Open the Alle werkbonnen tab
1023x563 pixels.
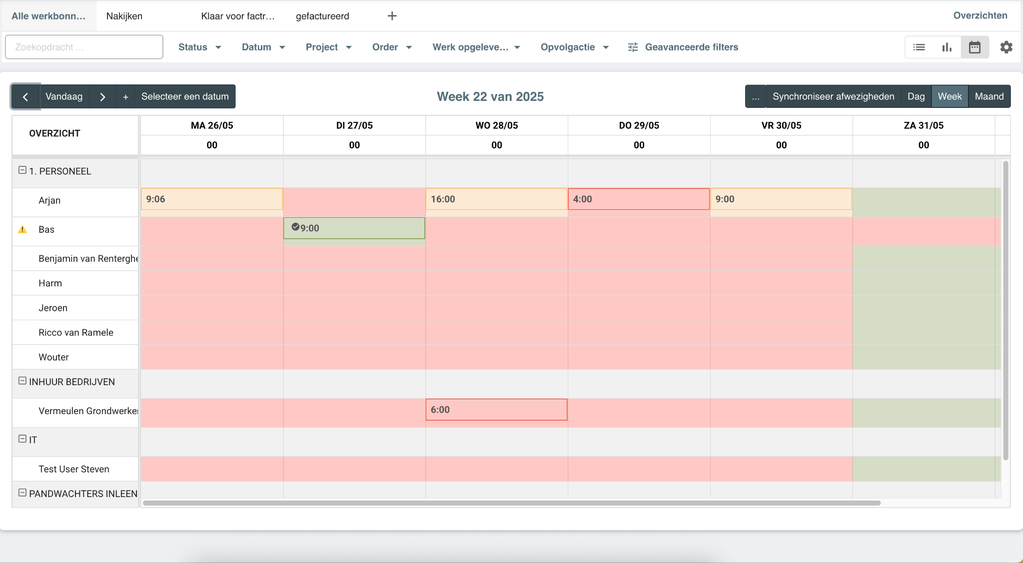48,16
